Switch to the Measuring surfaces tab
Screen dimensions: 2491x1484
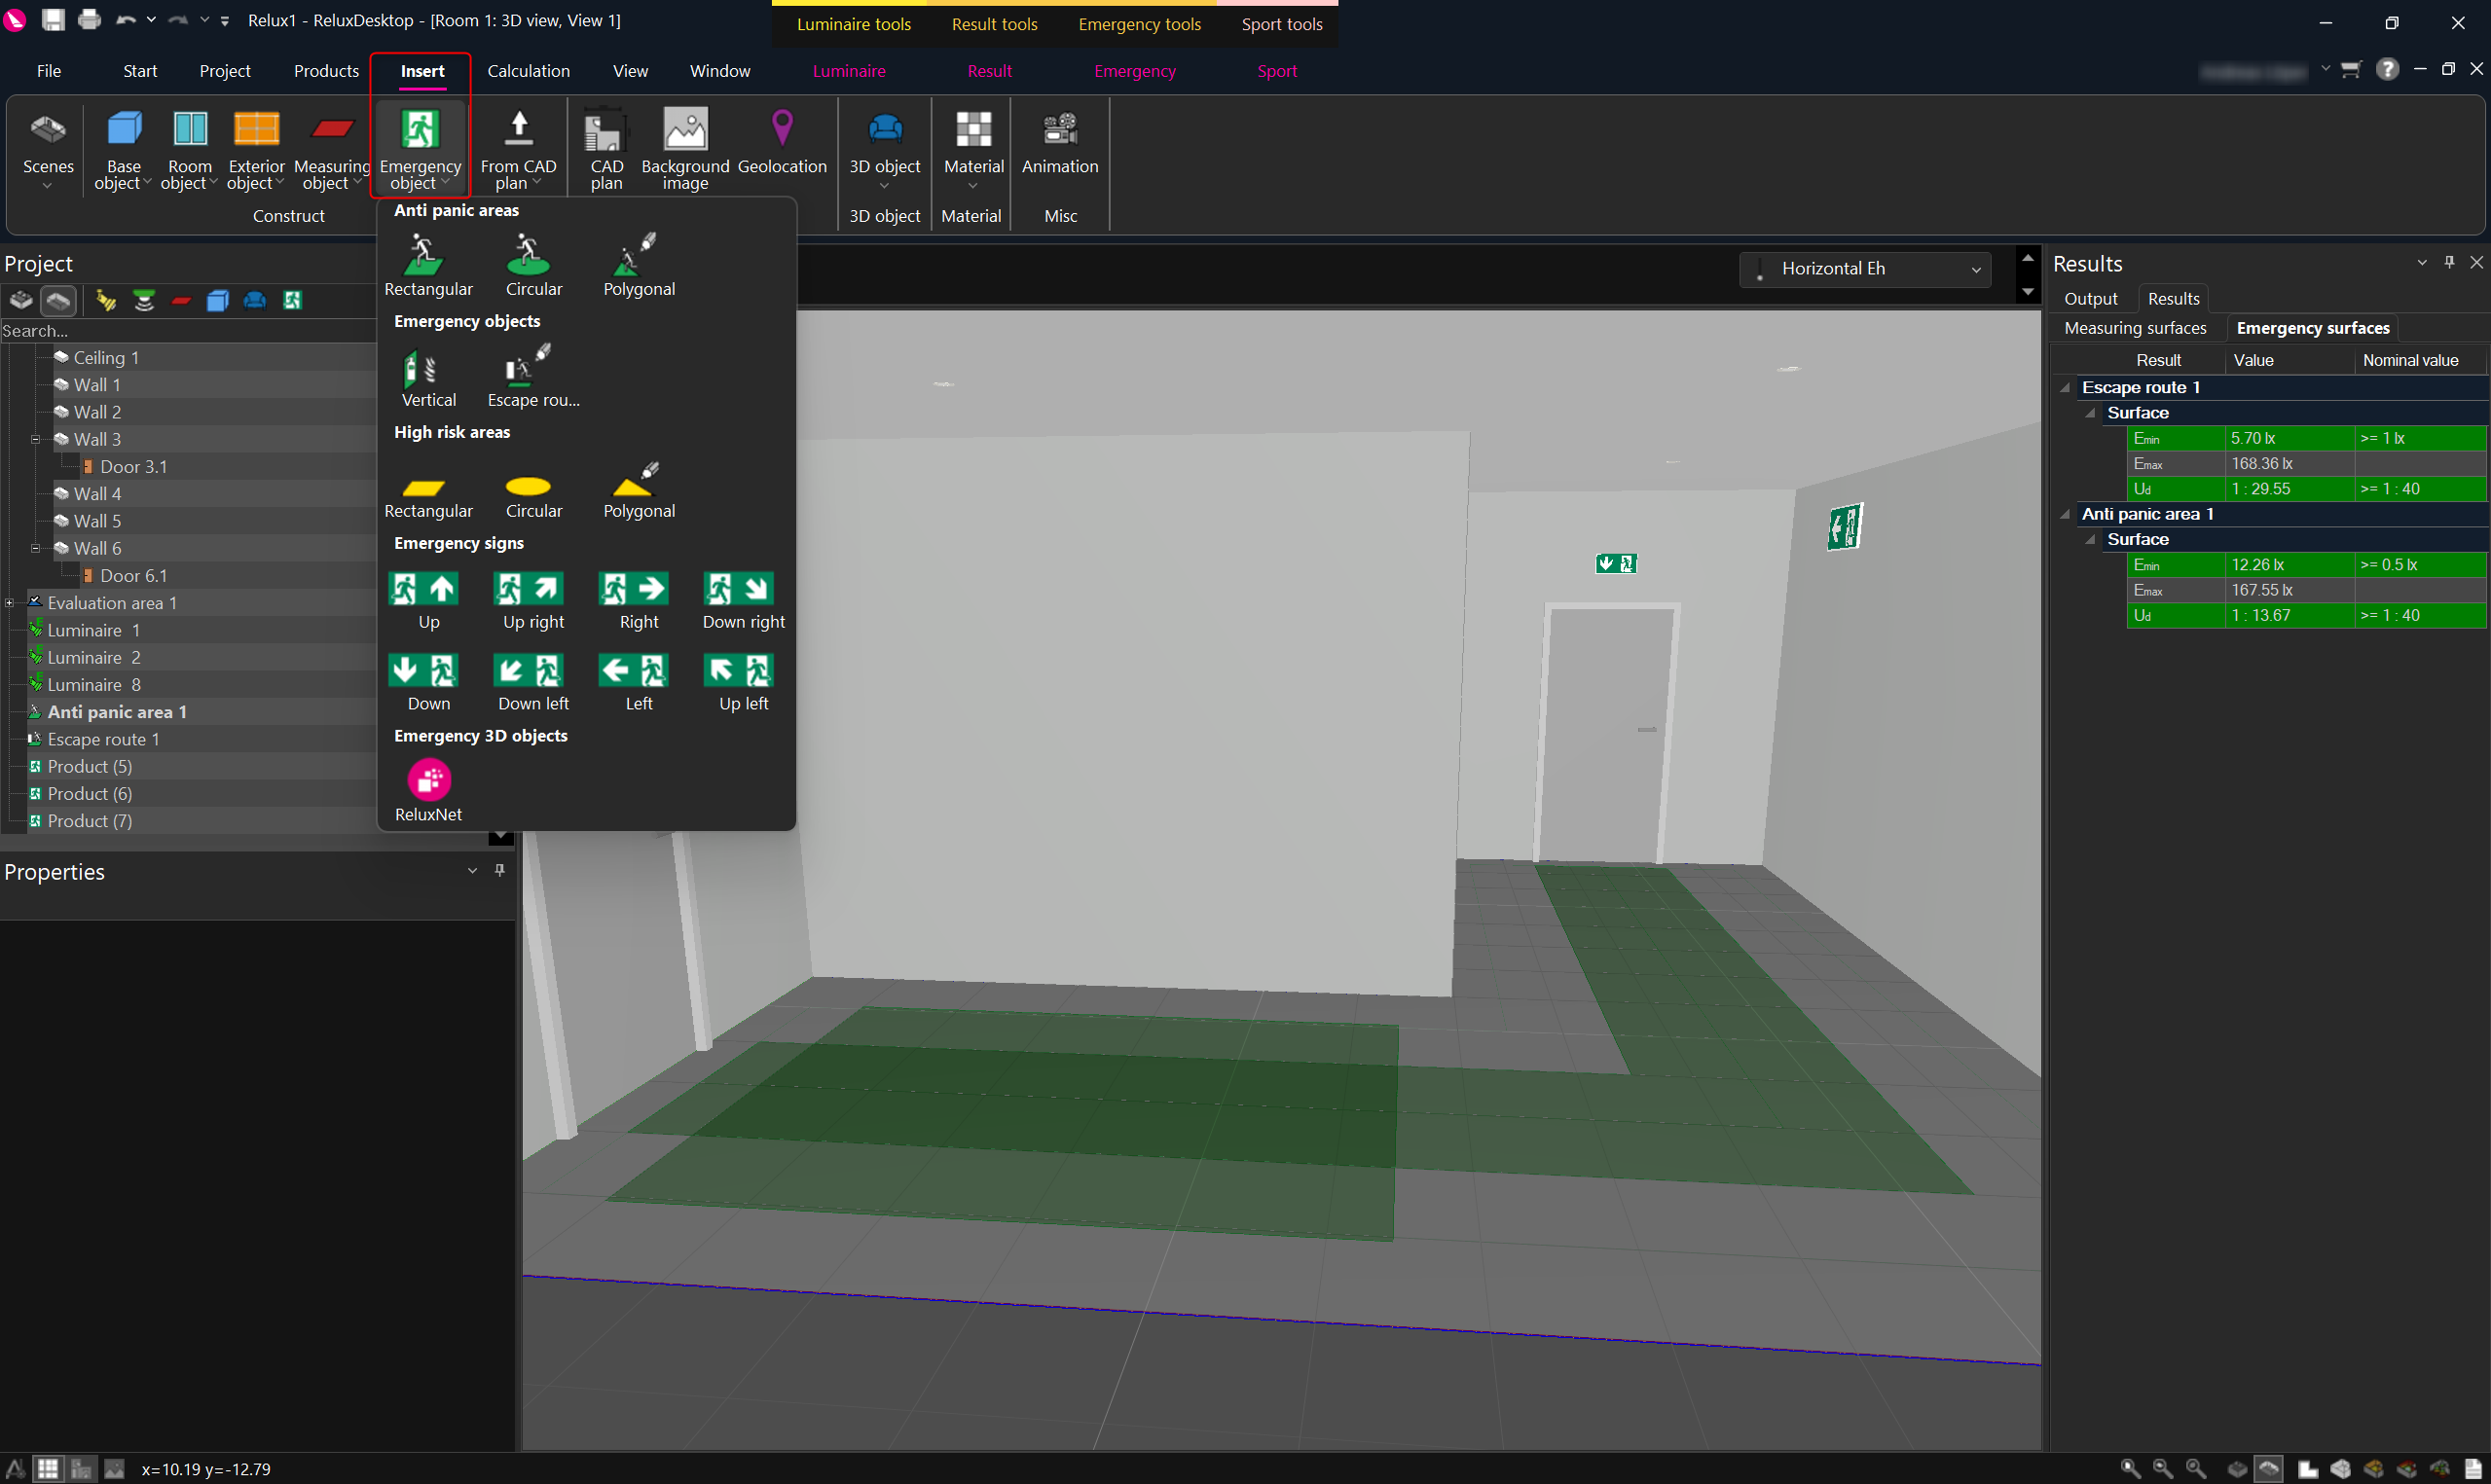pos(2135,328)
